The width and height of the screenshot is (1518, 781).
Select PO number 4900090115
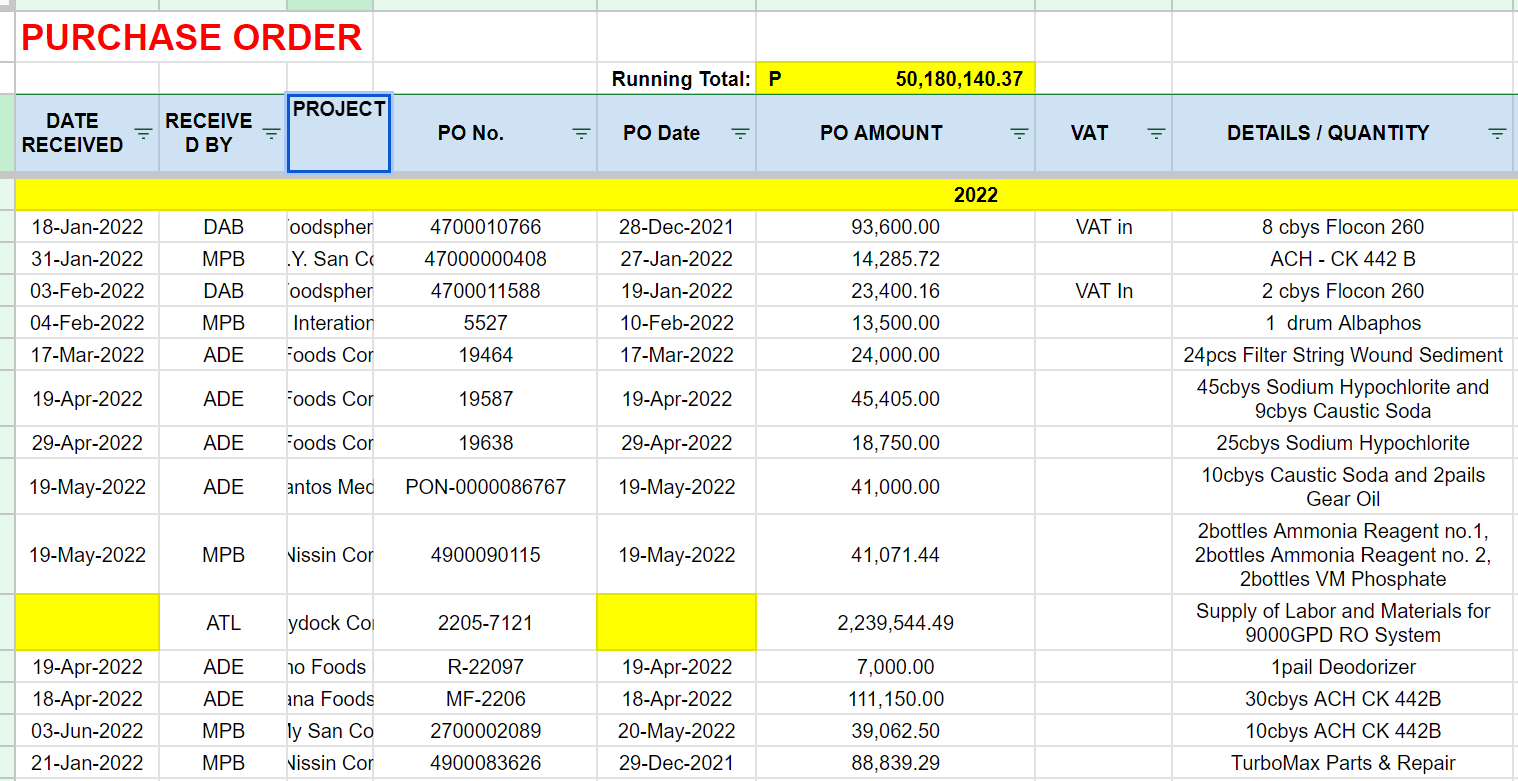[x=485, y=555]
